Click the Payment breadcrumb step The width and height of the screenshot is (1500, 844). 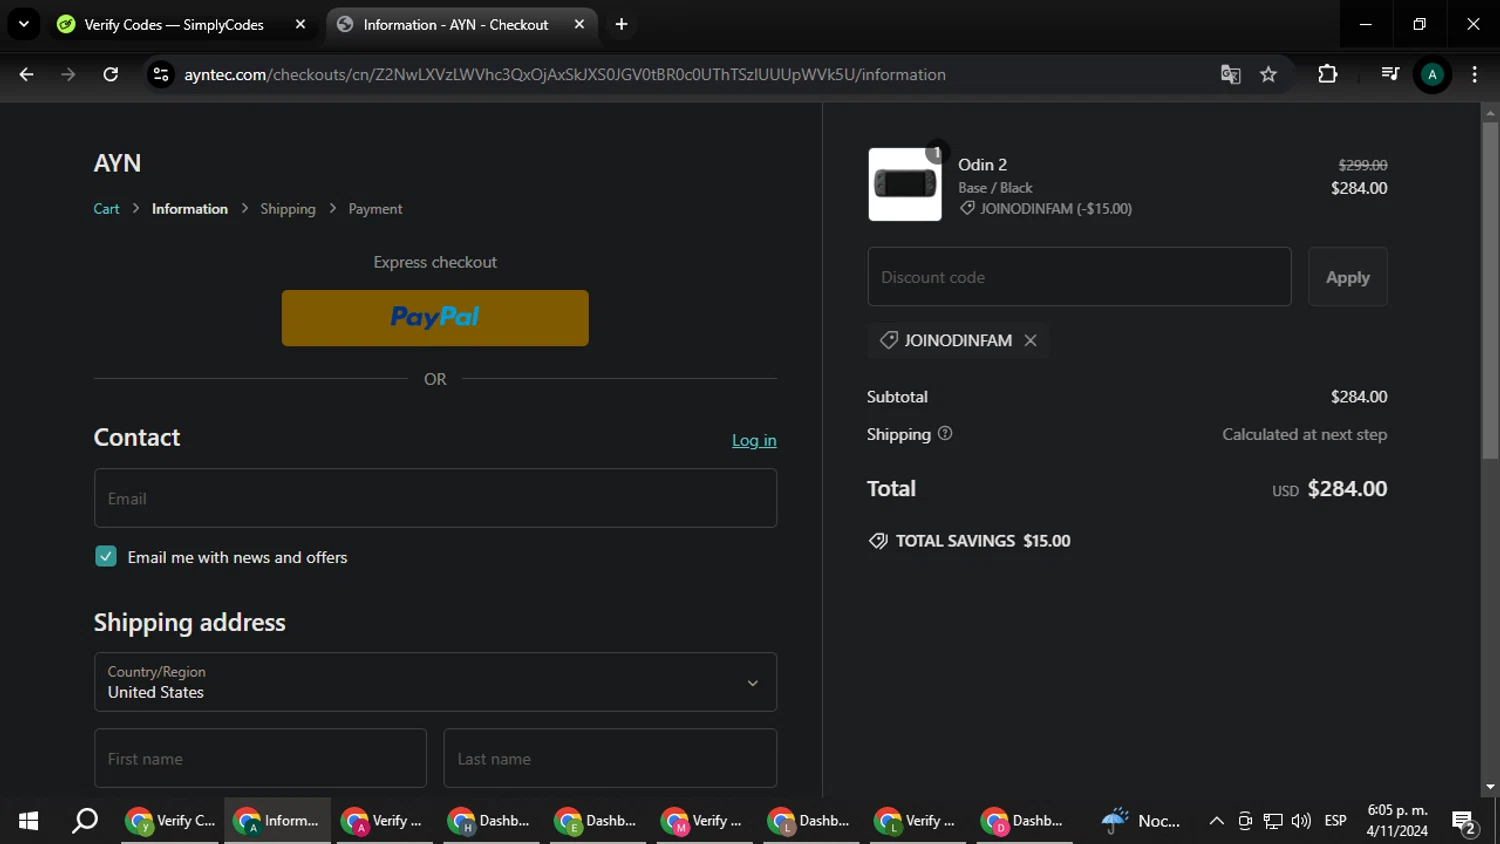pyautogui.click(x=375, y=209)
